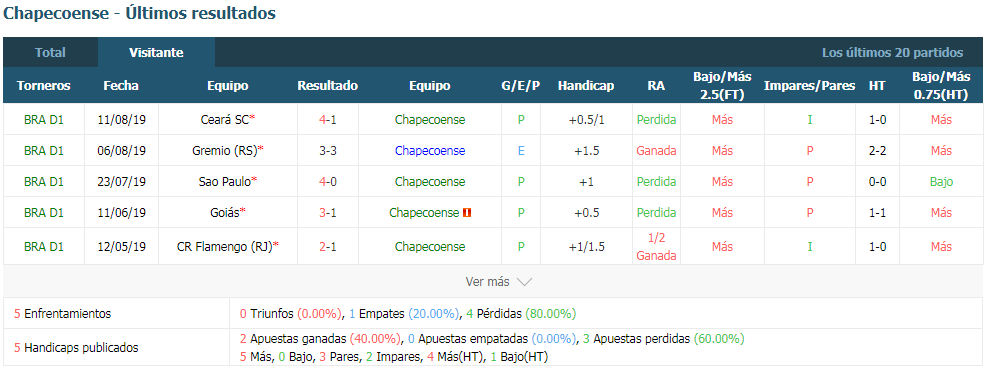The image size is (992, 376).
Task: Click the Los últimos 20 partidos label
Action: pyautogui.click(x=893, y=53)
